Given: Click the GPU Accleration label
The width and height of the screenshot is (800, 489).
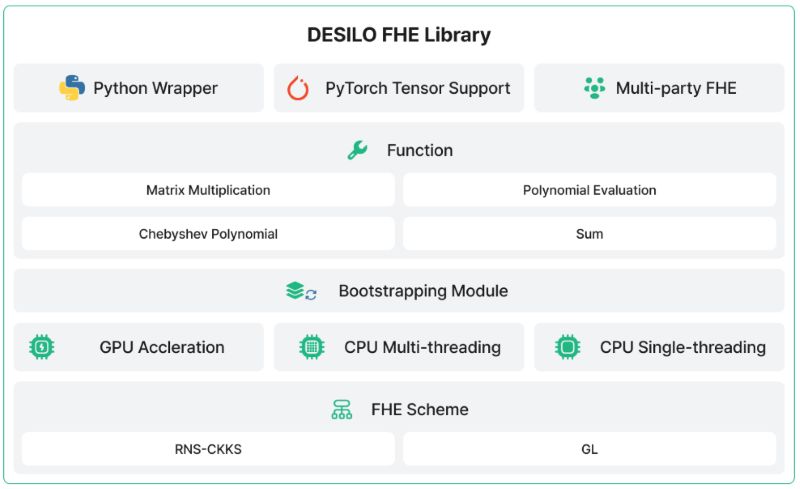Looking at the screenshot, I should 162,347.
